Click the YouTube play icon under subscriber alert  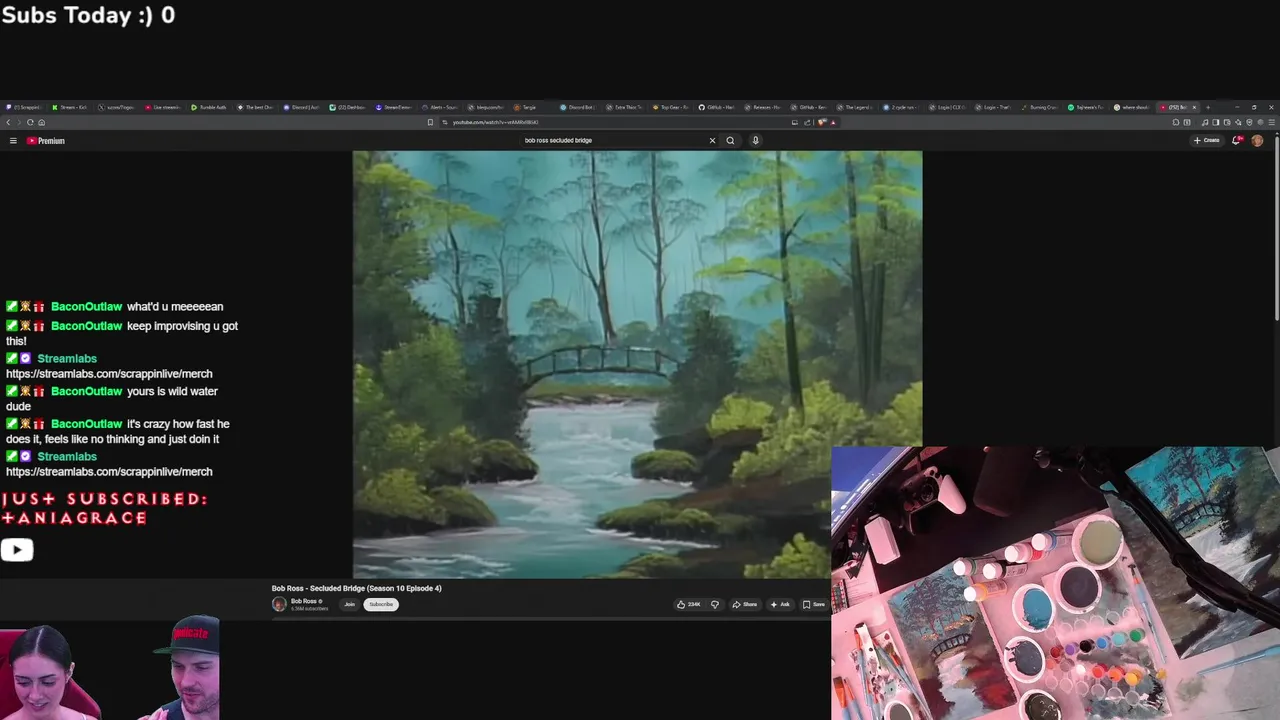[17, 550]
